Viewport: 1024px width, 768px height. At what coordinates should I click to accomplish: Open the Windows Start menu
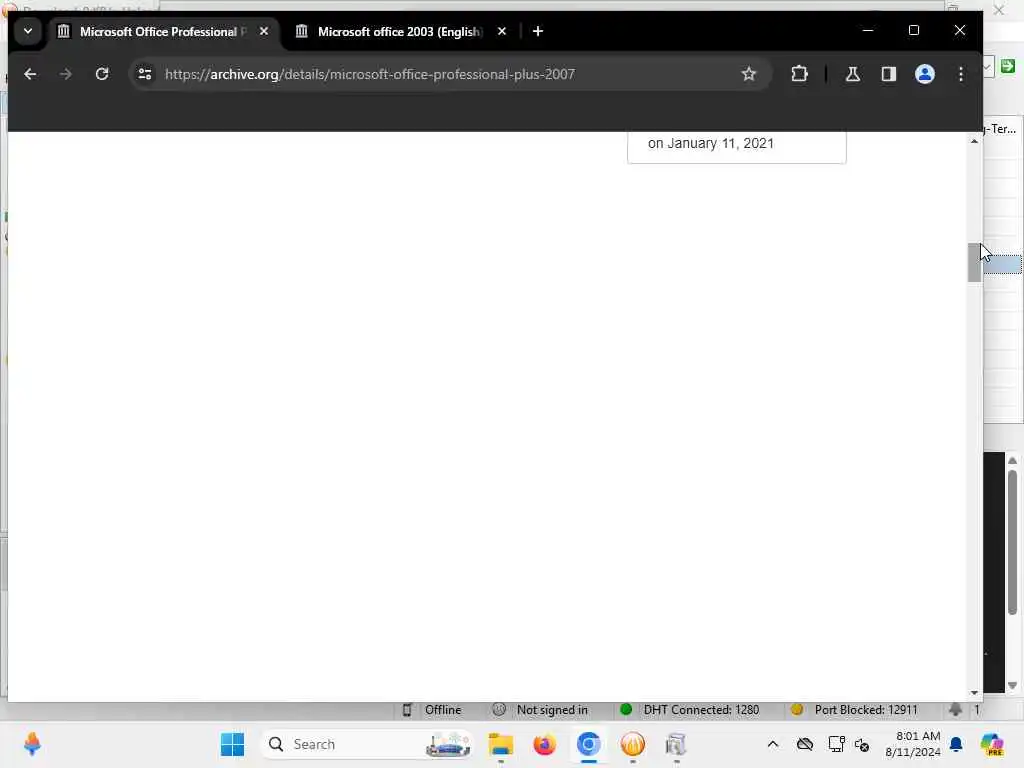[x=232, y=744]
